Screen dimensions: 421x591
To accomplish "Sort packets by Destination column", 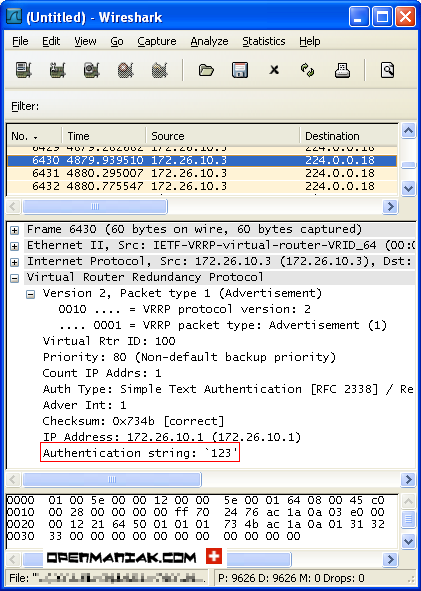I will click(x=349, y=136).
